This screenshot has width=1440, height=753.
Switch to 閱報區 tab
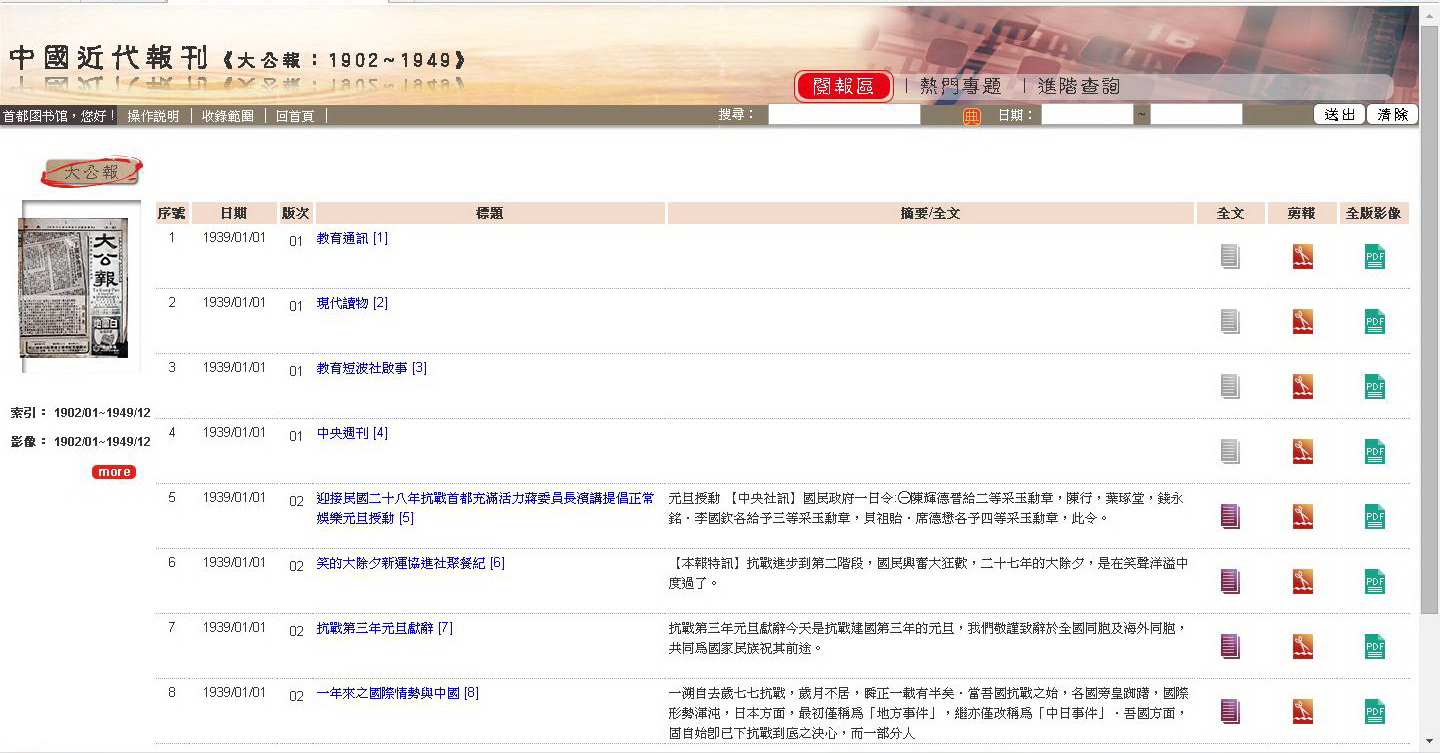pyautogui.click(x=844, y=87)
